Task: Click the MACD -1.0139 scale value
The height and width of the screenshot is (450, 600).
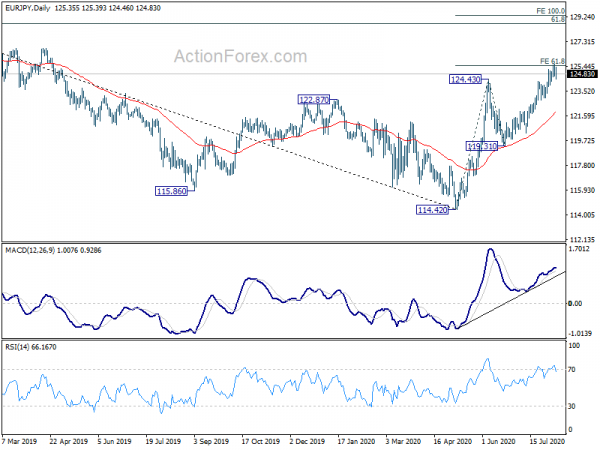Action: tap(580, 333)
